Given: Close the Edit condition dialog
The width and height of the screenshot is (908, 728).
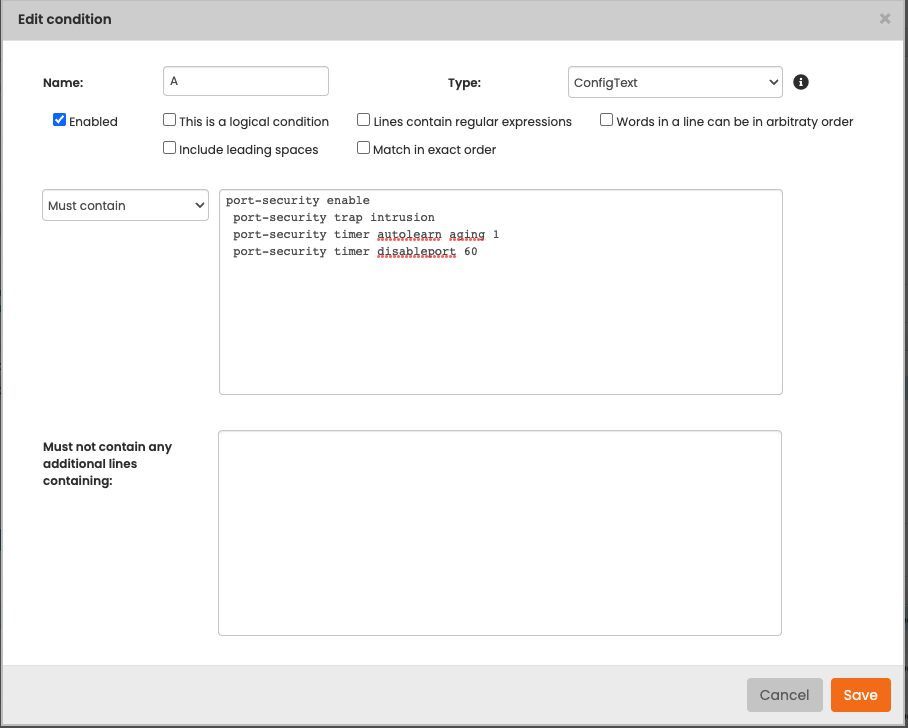Looking at the screenshot, I should (884, 19).
